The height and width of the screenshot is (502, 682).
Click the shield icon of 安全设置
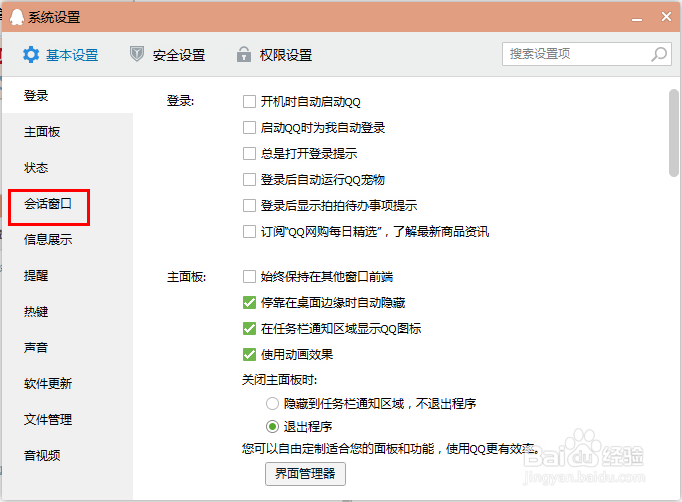pyautogui.click(x=137, y=54)
